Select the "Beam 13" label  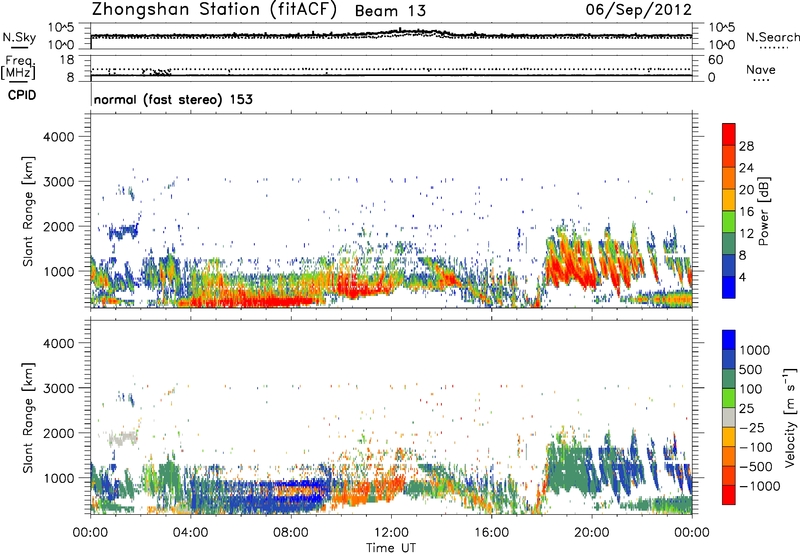pyautogui.click(x=390, y=11)
